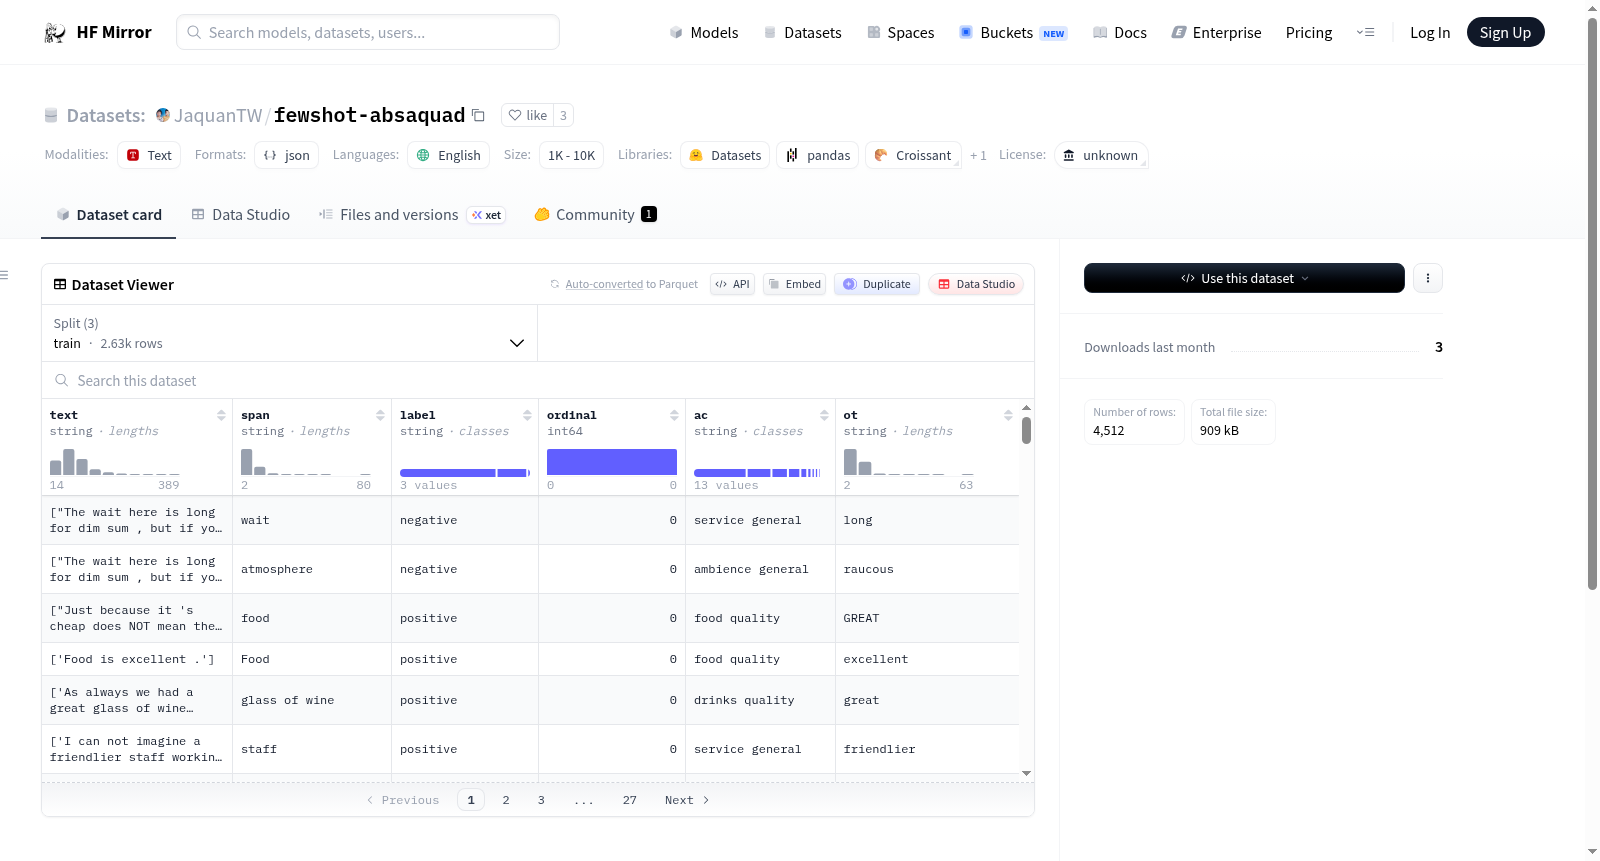Filter by the Text modality tag
This screenshot has height=861, width=1600.
tap(149, 155)
